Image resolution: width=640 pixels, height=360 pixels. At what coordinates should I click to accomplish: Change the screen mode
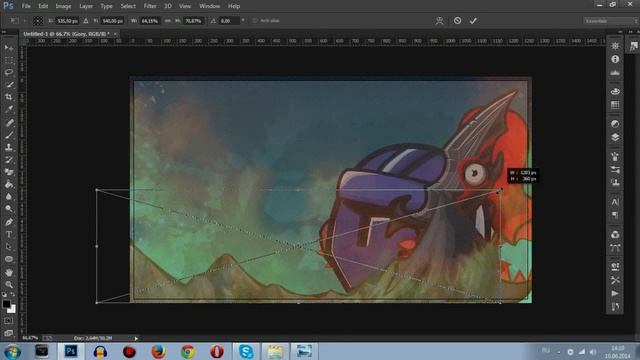pyautogui.click(x=9, y=333)
